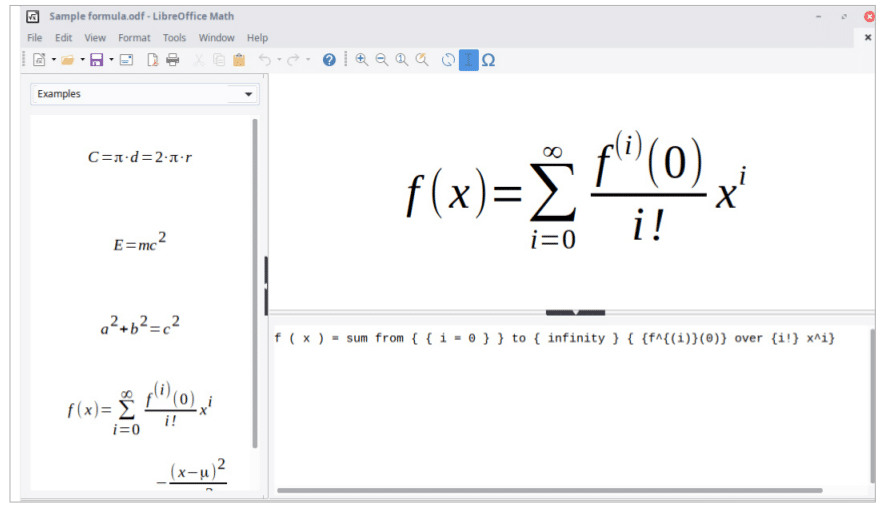Screen dimensions: 882x508
Task: Select the circle circumference example formula
Action: tap(139, 157)
